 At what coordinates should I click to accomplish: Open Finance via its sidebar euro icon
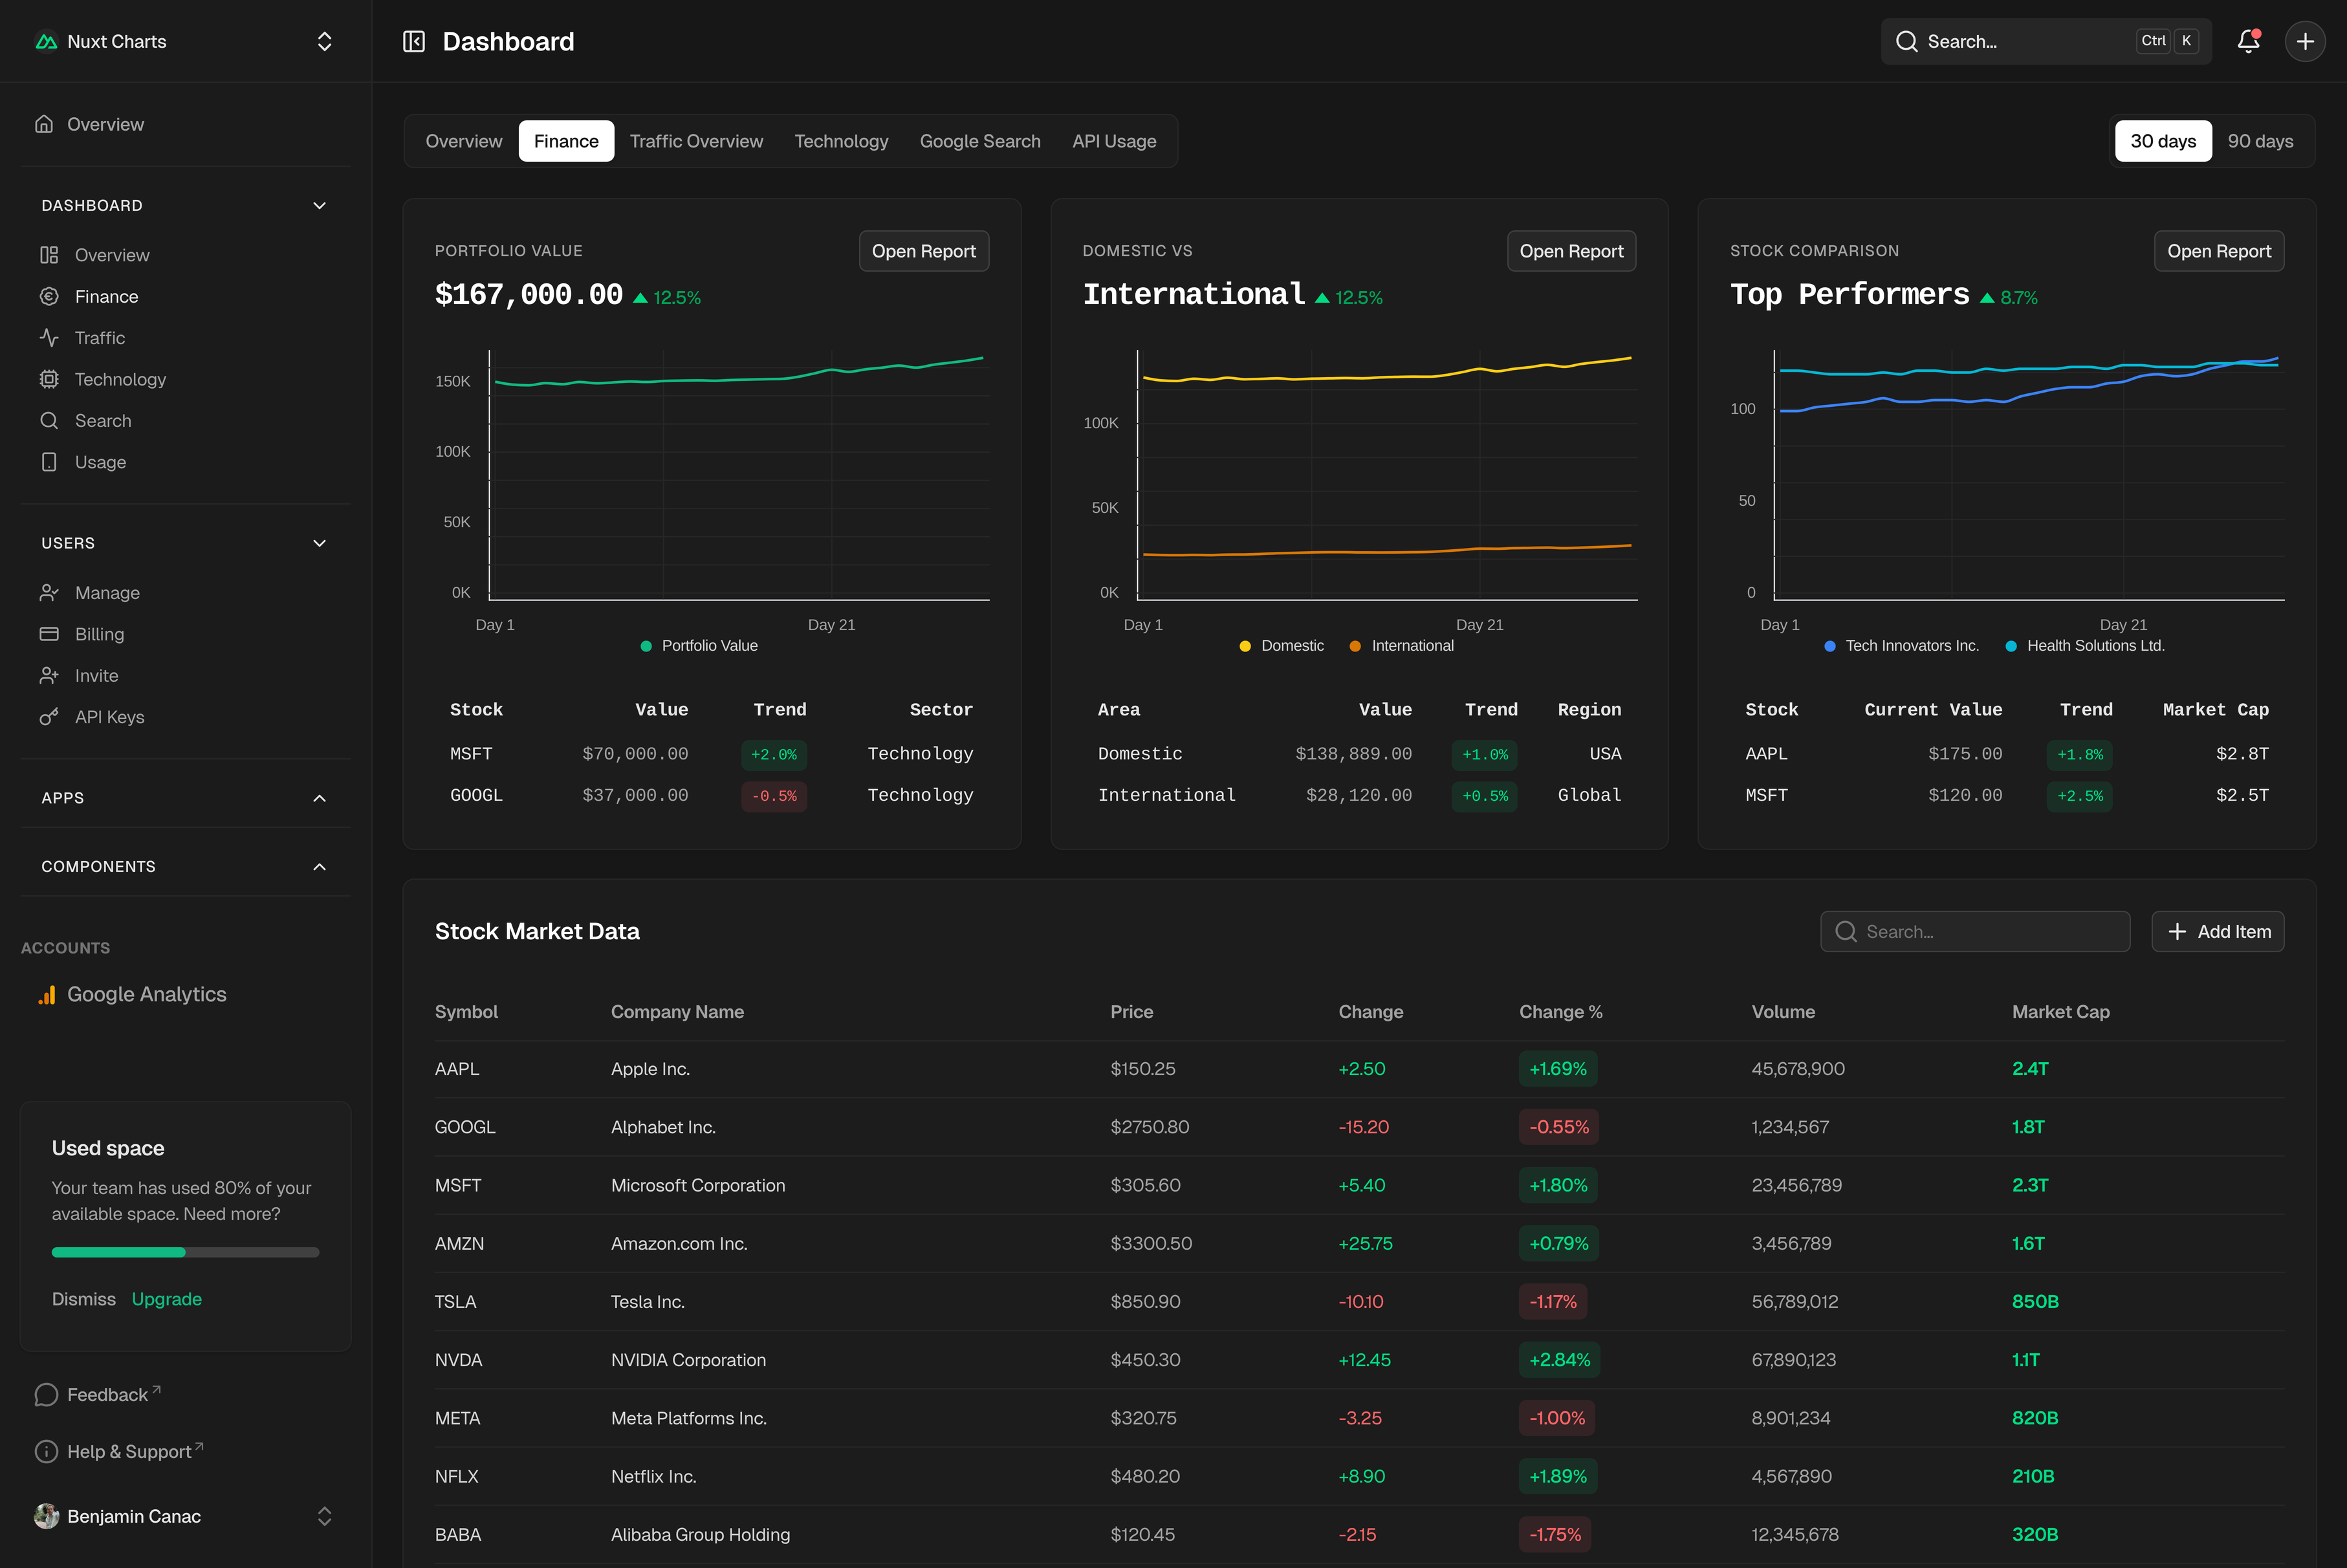(49, 296)
